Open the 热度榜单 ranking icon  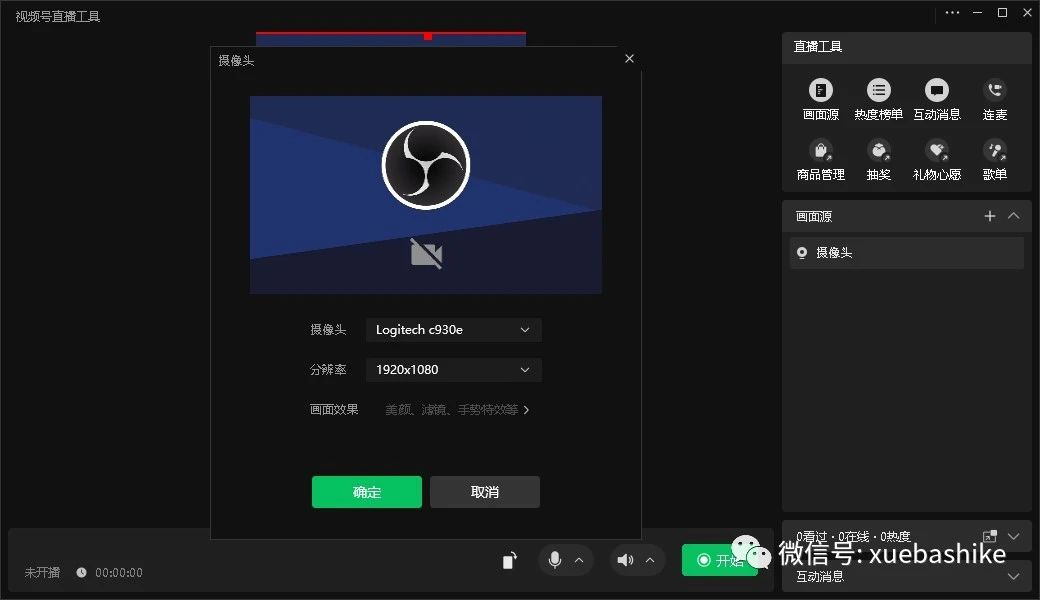pos(879,90)
